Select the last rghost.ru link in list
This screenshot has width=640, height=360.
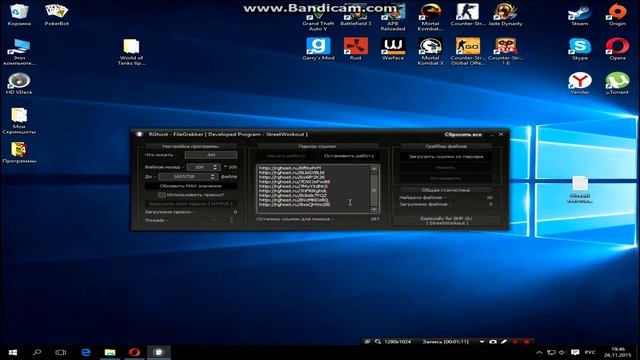point(294,204)
